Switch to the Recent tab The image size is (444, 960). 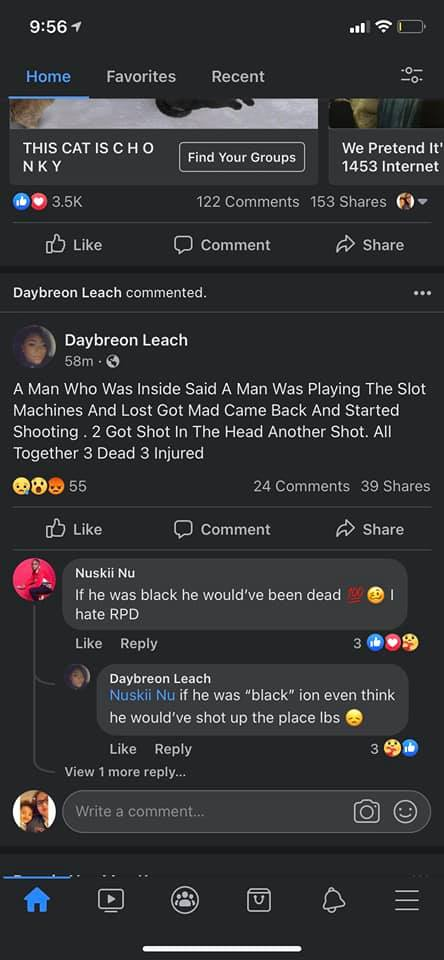238,77
